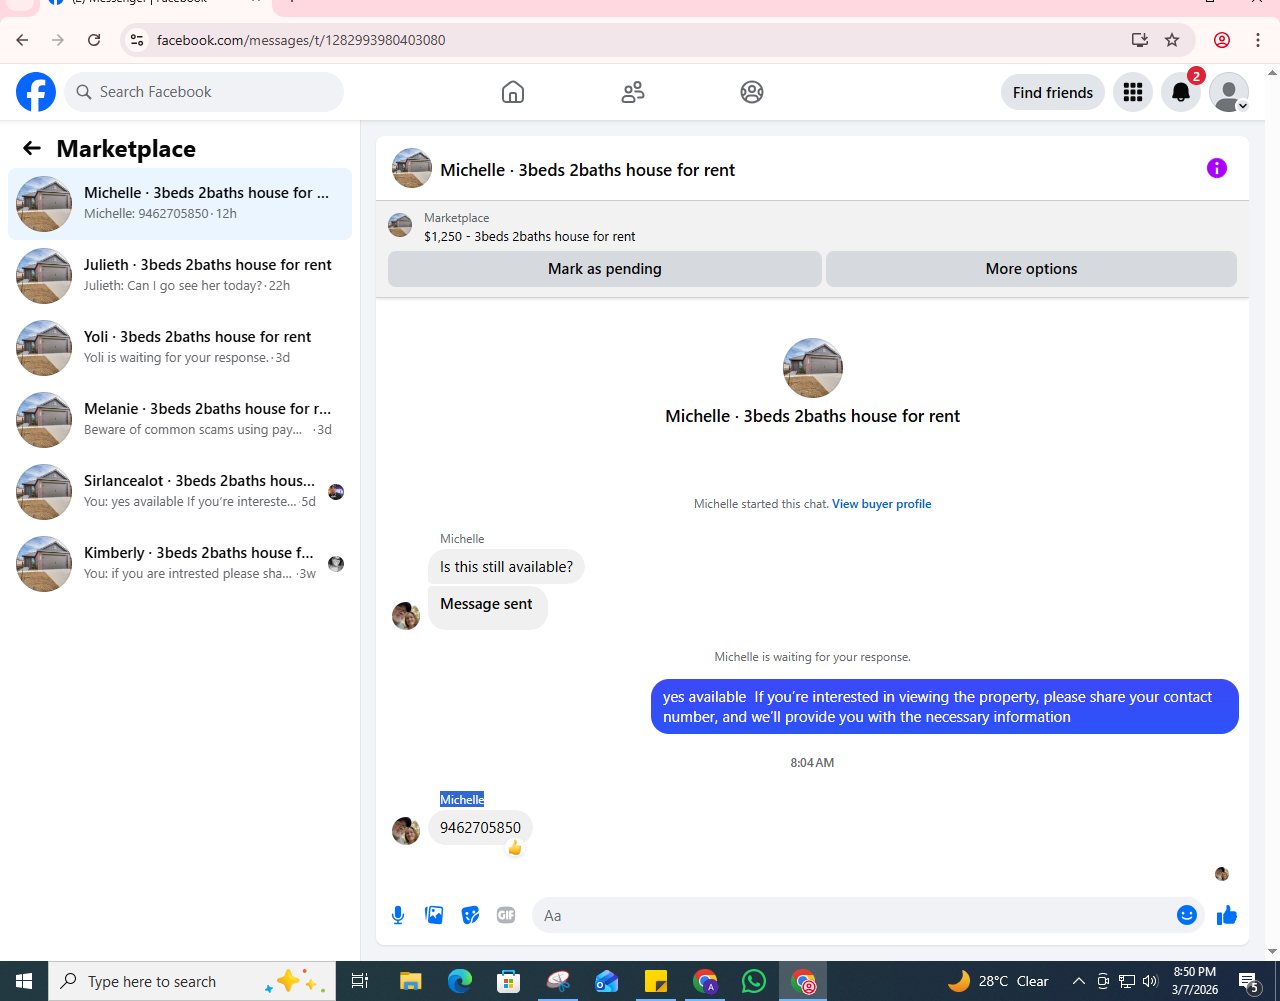Screen dimensions: 1280x1001
Task: Open the purple conversation information icon
Action: click(1217, 168)
